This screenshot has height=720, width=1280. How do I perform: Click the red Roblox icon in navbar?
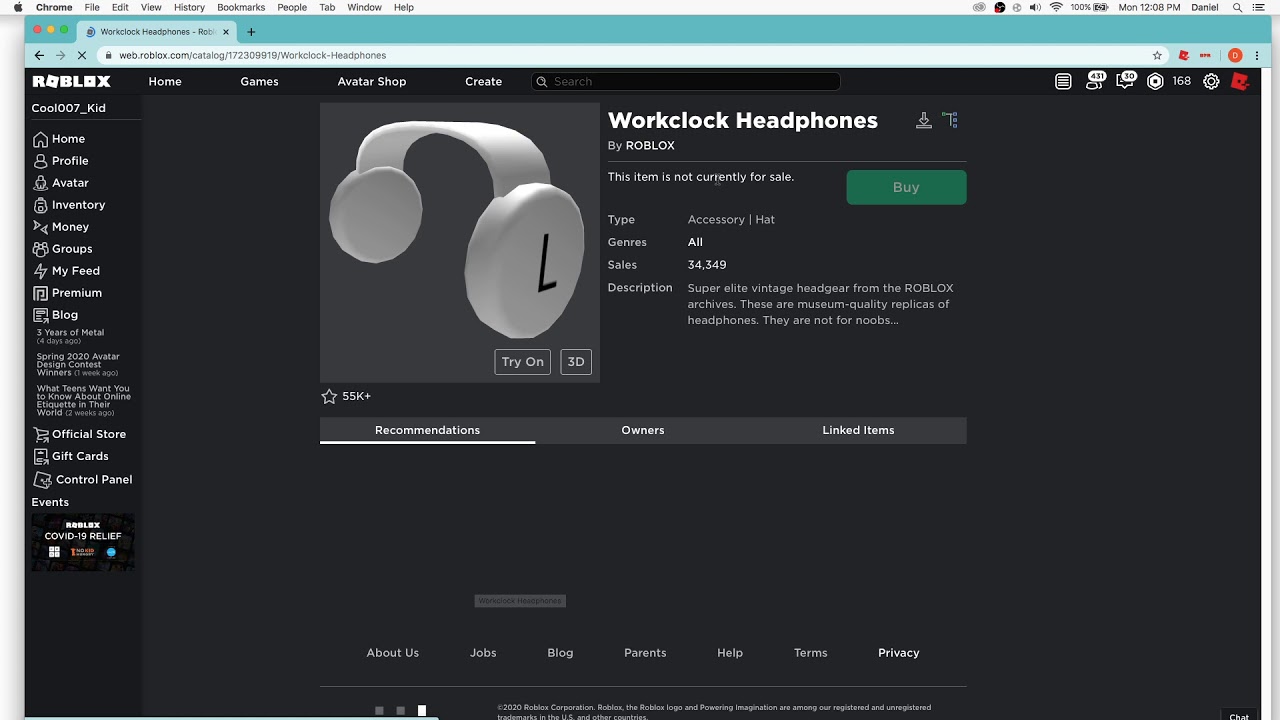[1240, 82]
